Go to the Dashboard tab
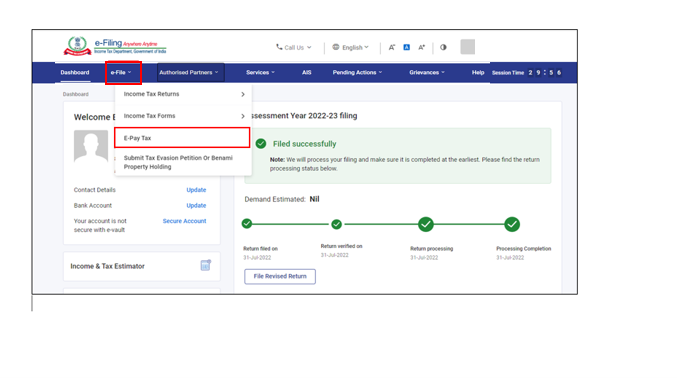Image resolution: width=677 pixels, height=378 pixels. [x=75, y=73]
